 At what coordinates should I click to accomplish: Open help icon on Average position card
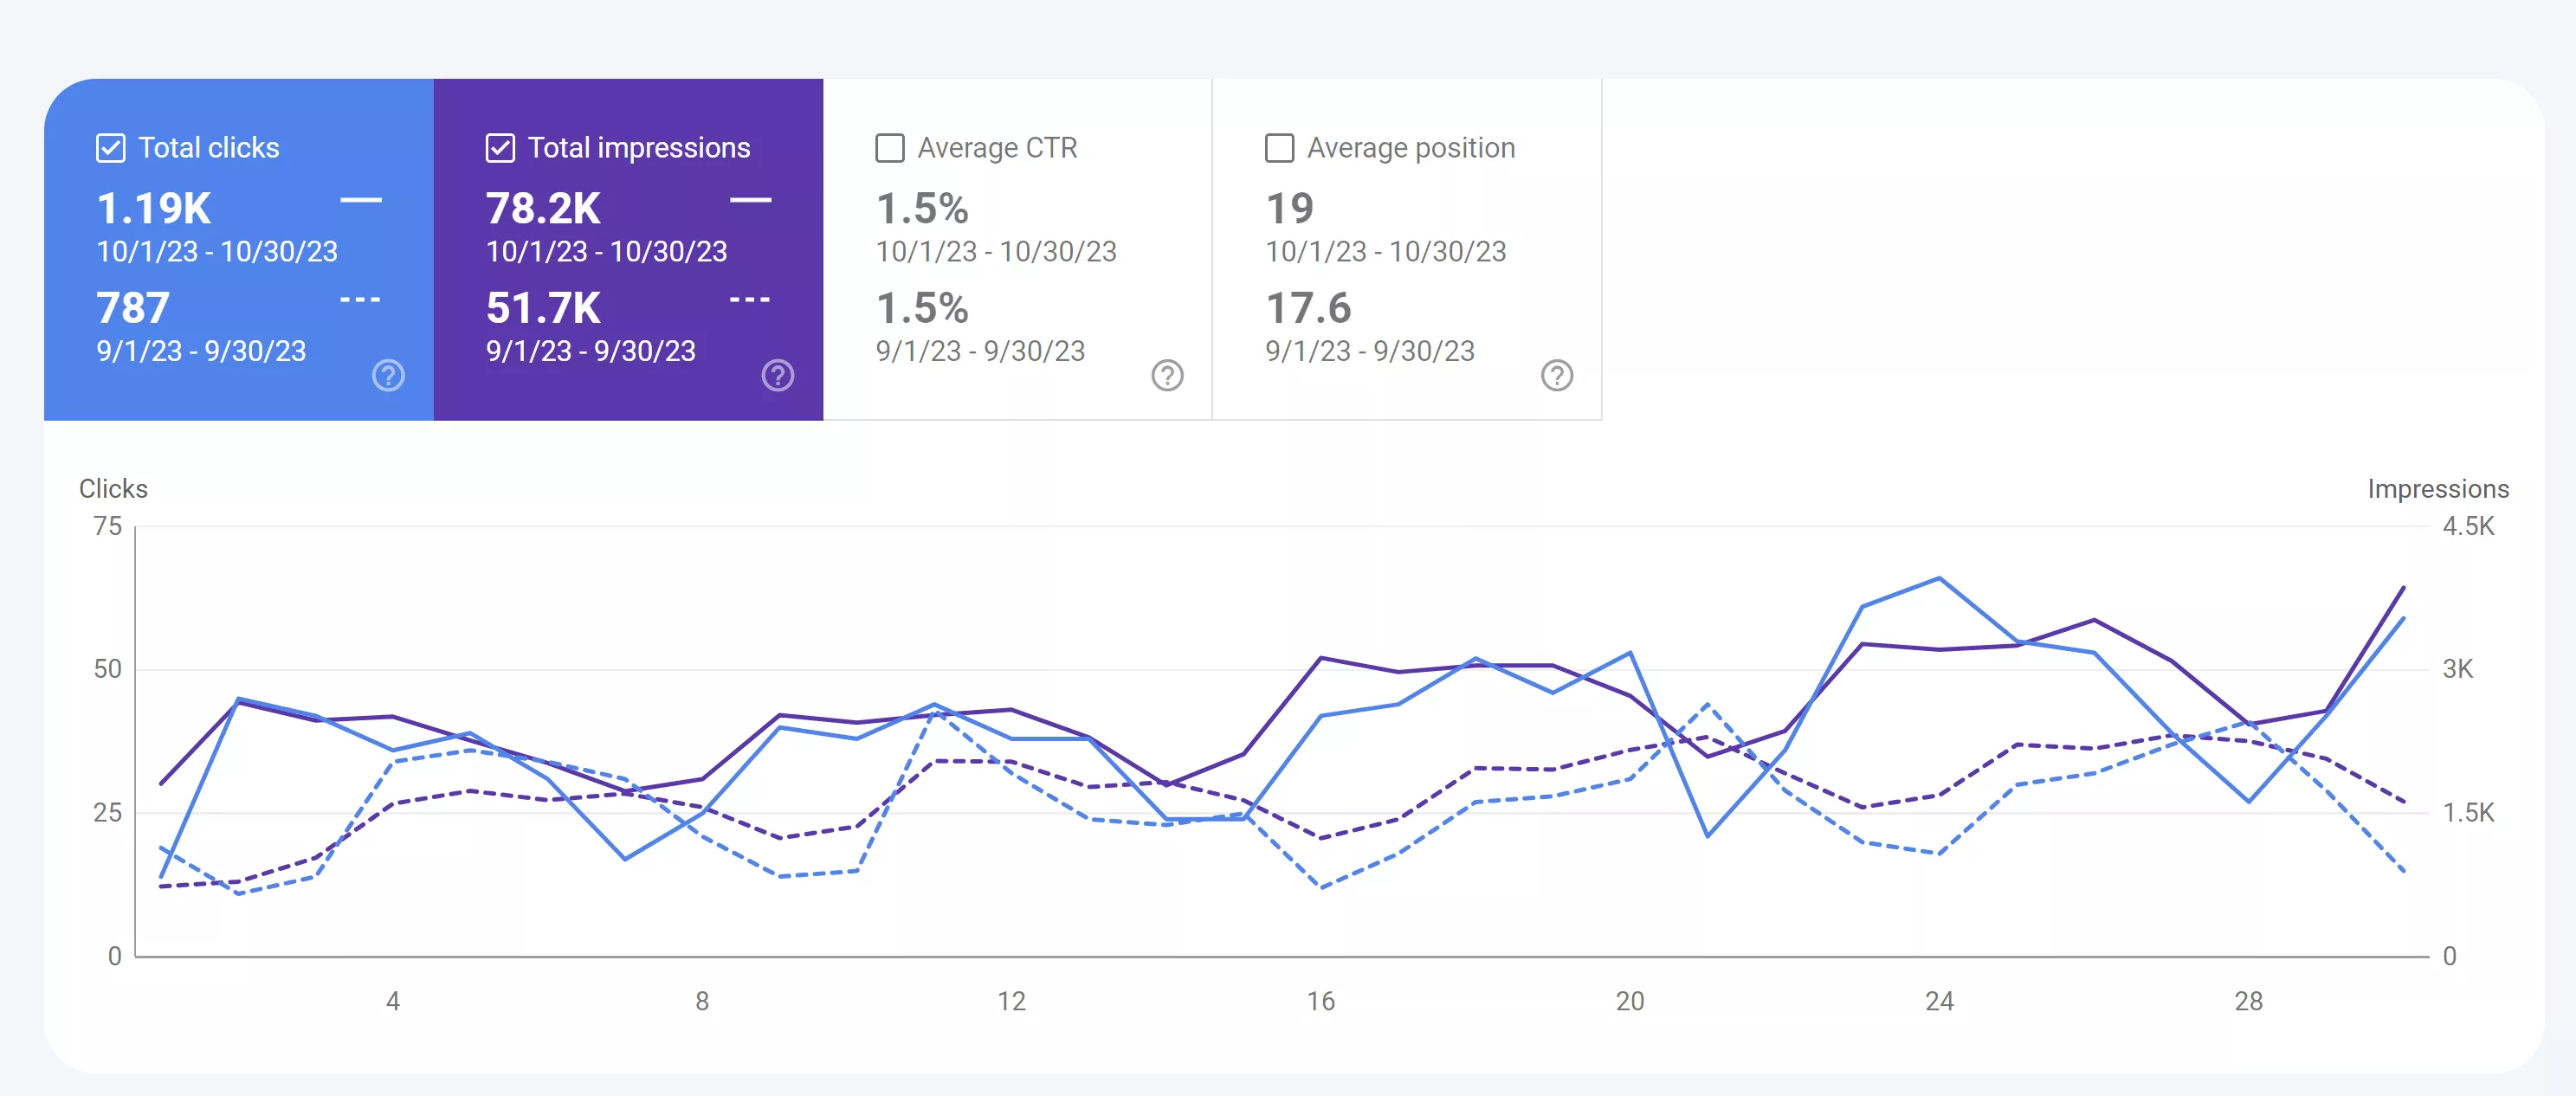pyautogui.click(x=1557, y=375)
